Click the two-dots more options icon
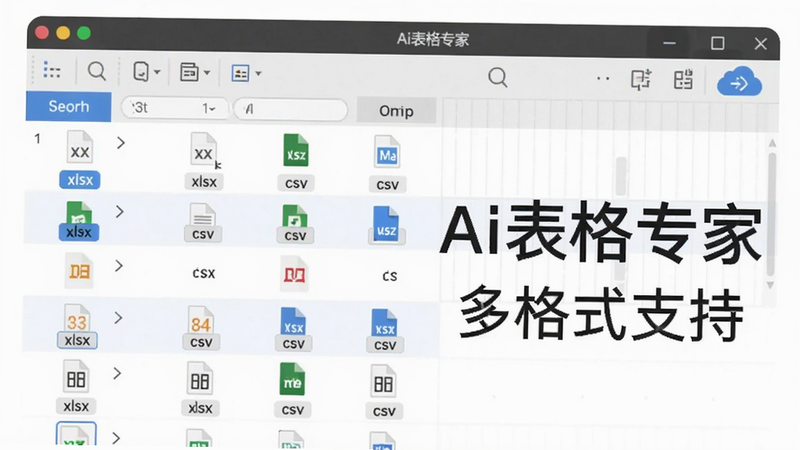 603,79
